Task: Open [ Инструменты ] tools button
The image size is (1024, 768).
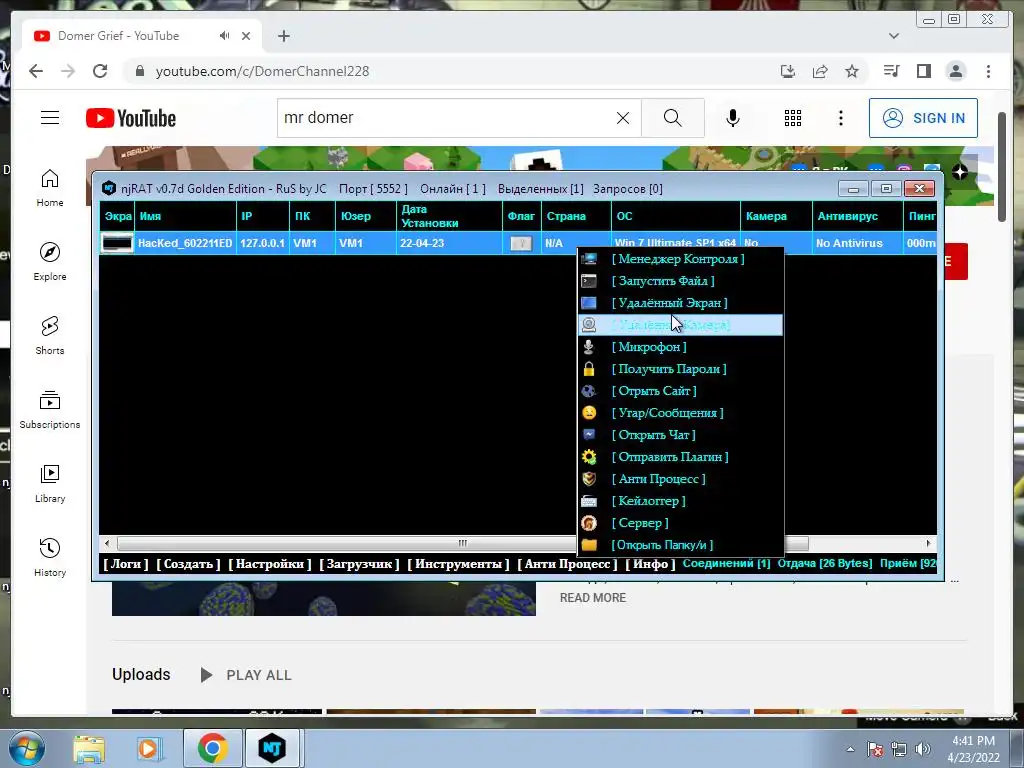Action: [458, 564]
